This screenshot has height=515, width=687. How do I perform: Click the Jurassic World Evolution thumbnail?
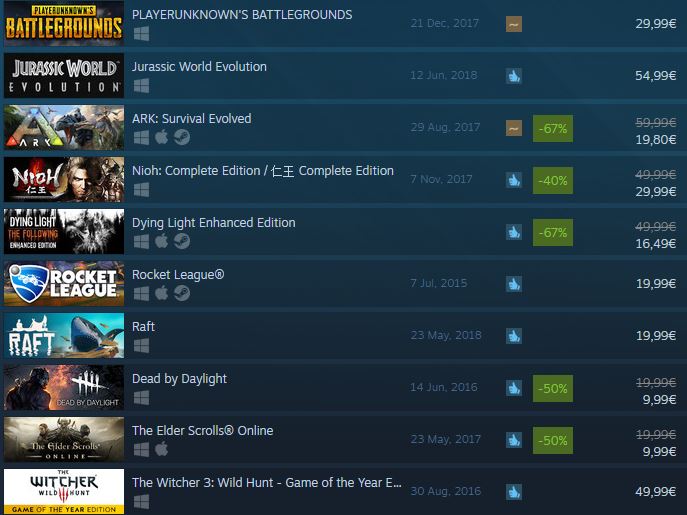64,75
